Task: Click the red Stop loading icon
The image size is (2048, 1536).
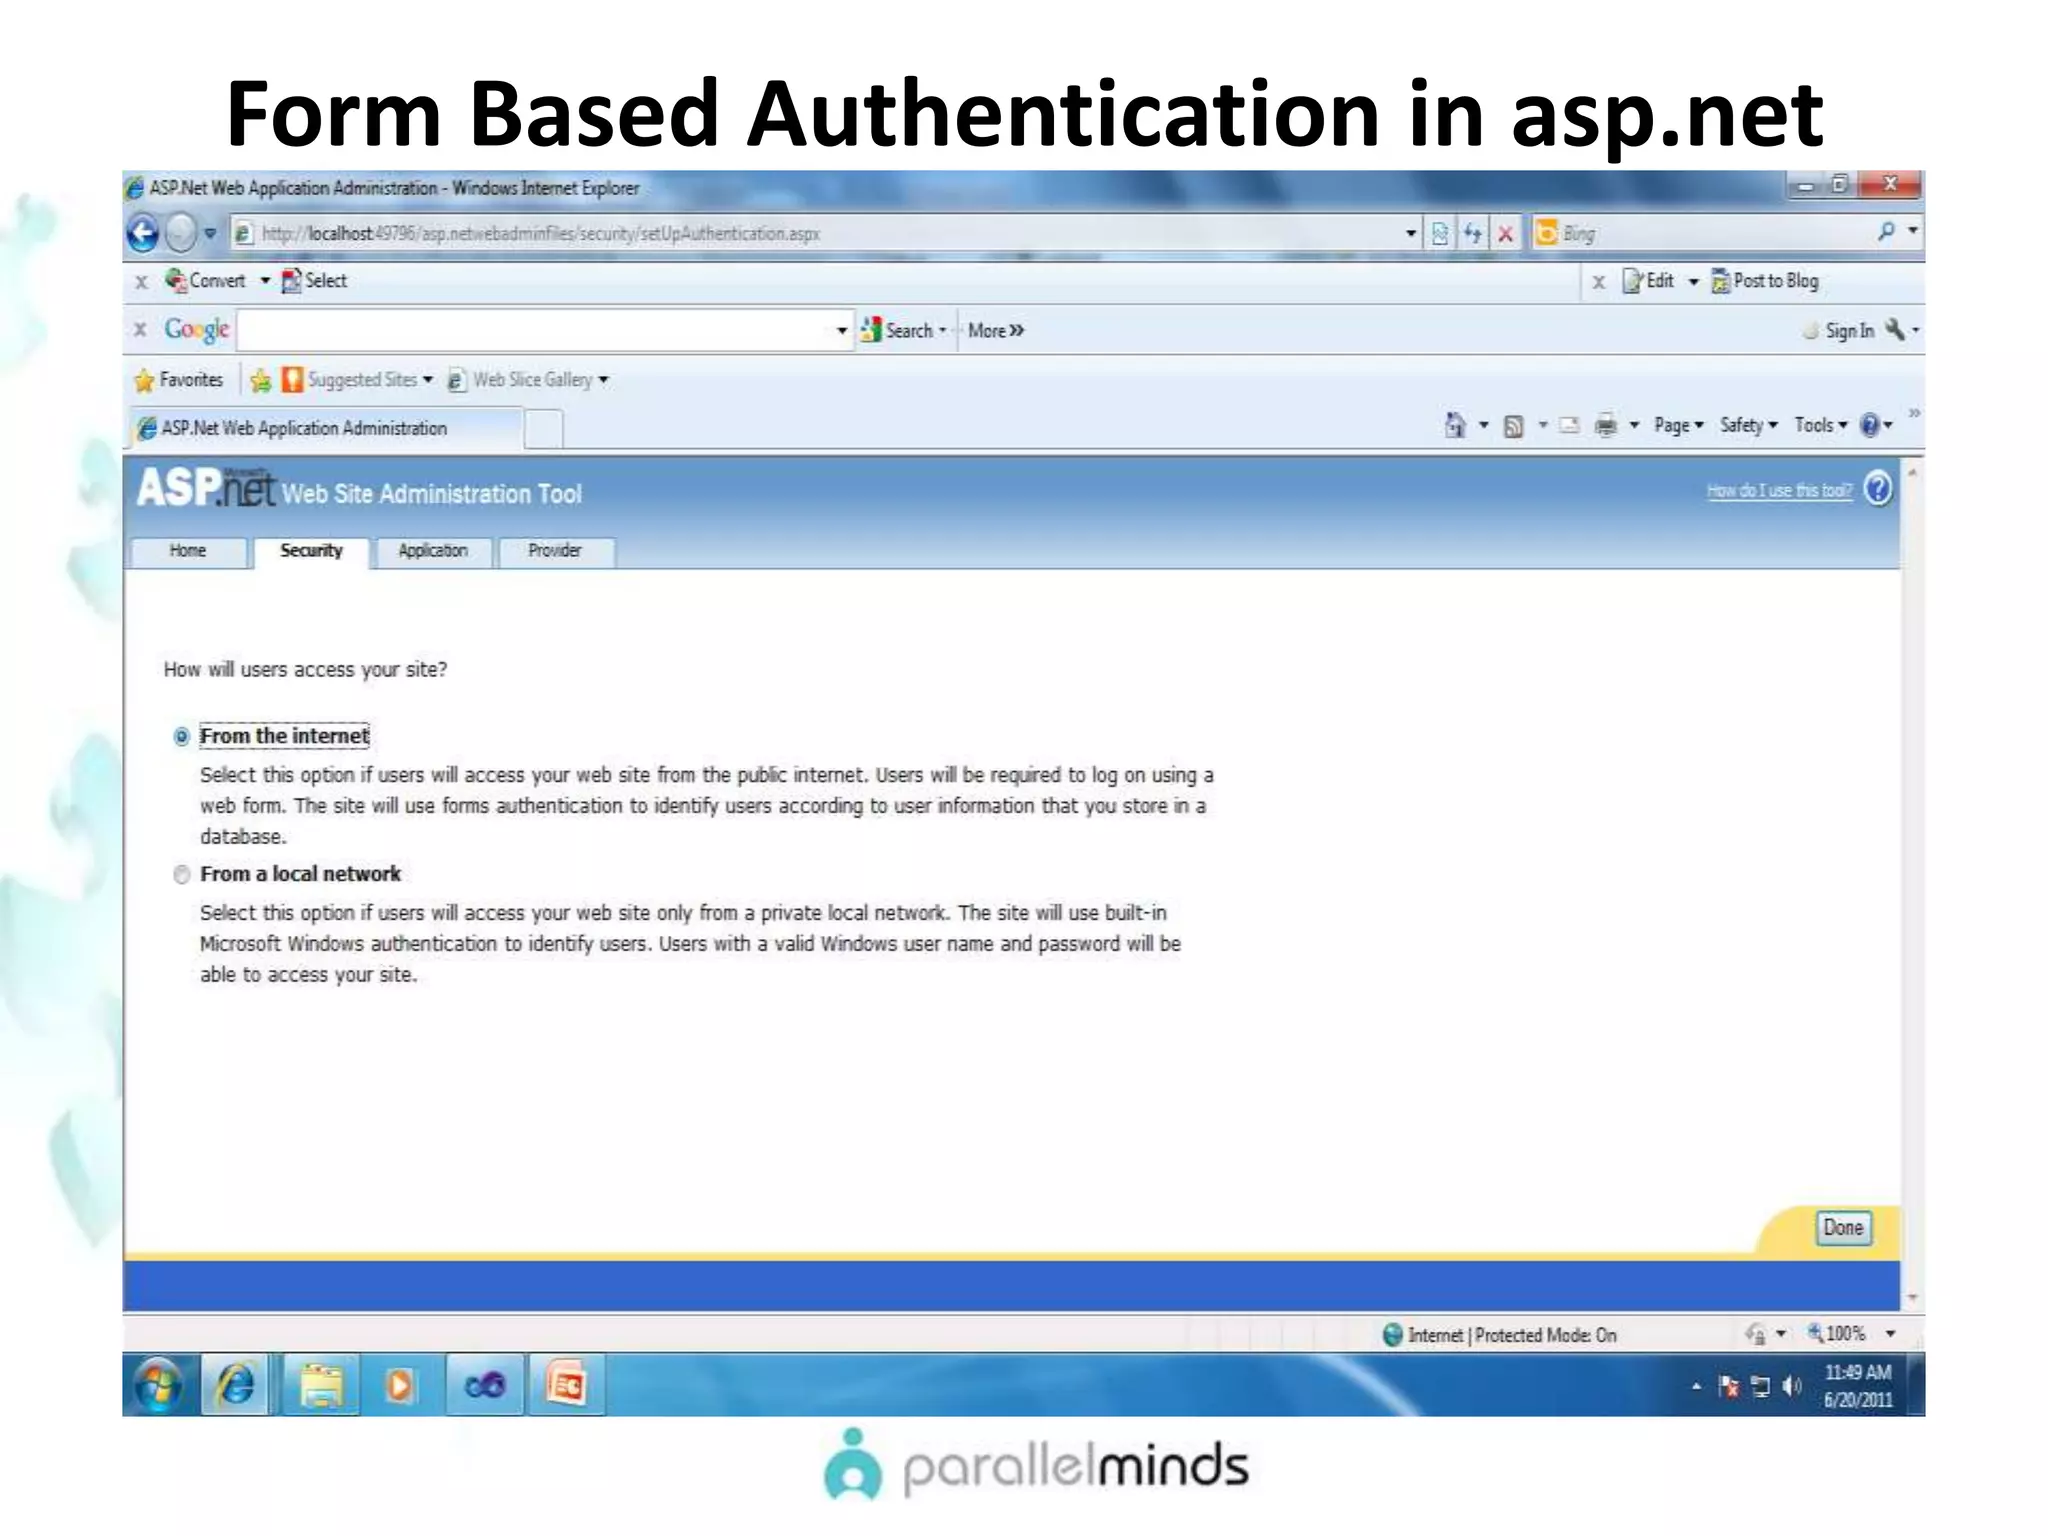Action: (1505, 234)
